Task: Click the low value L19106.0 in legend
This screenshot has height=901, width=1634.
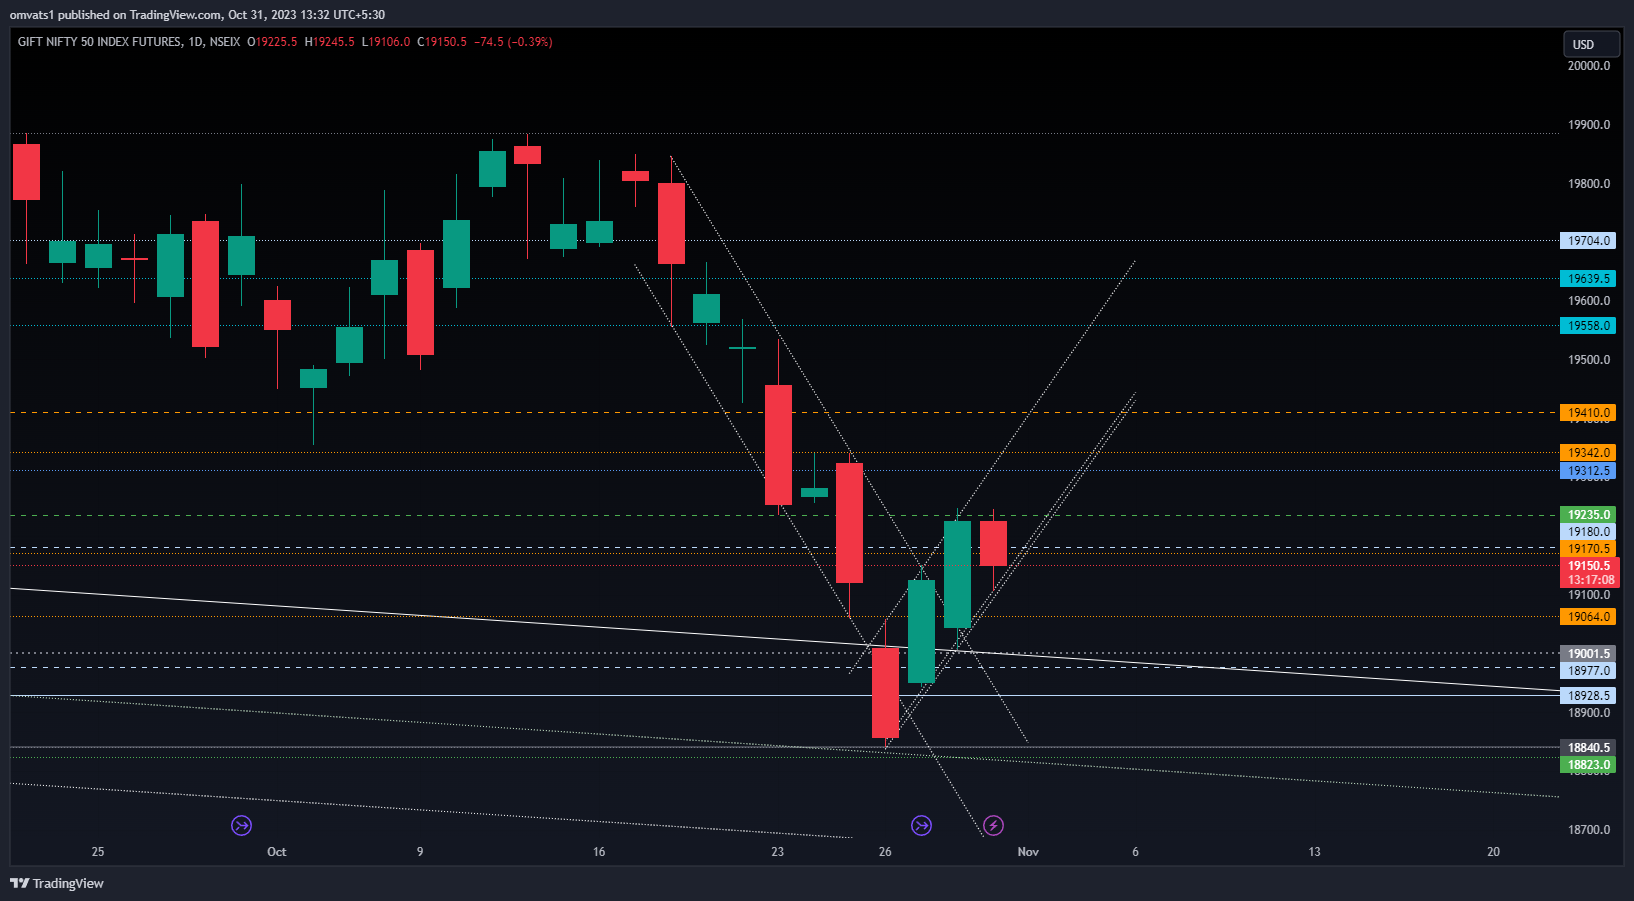Action: (386, 42)
